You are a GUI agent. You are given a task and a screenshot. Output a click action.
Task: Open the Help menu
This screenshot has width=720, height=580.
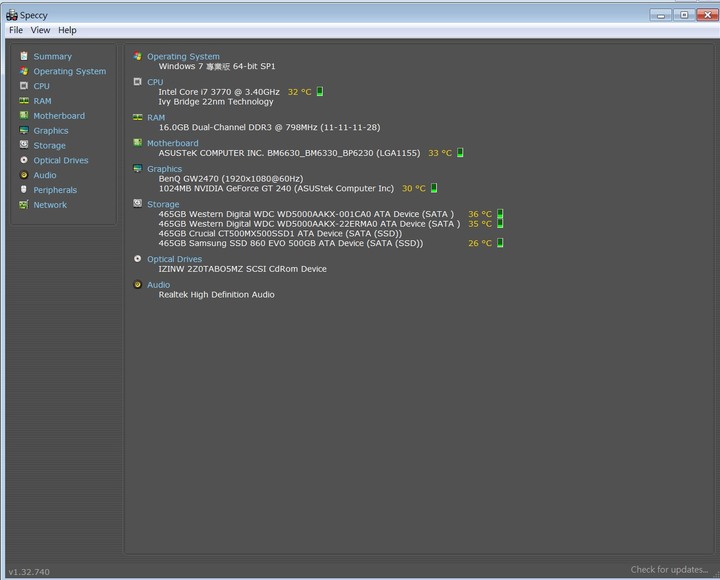tap(67, 30)
